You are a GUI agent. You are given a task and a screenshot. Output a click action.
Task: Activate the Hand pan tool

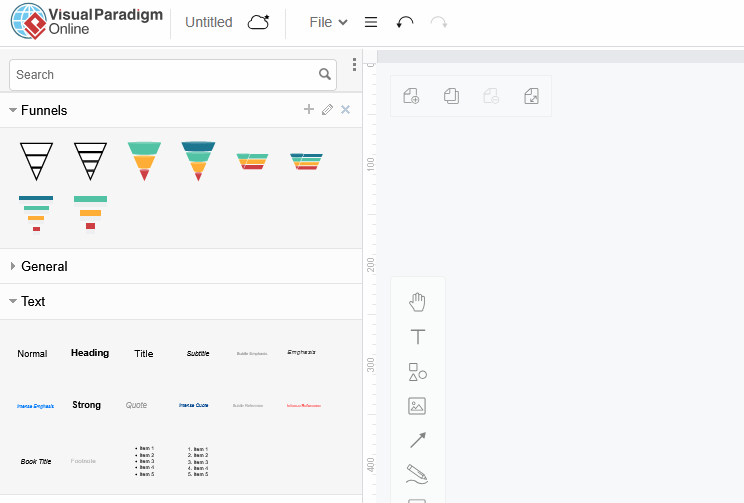(418, 302)
